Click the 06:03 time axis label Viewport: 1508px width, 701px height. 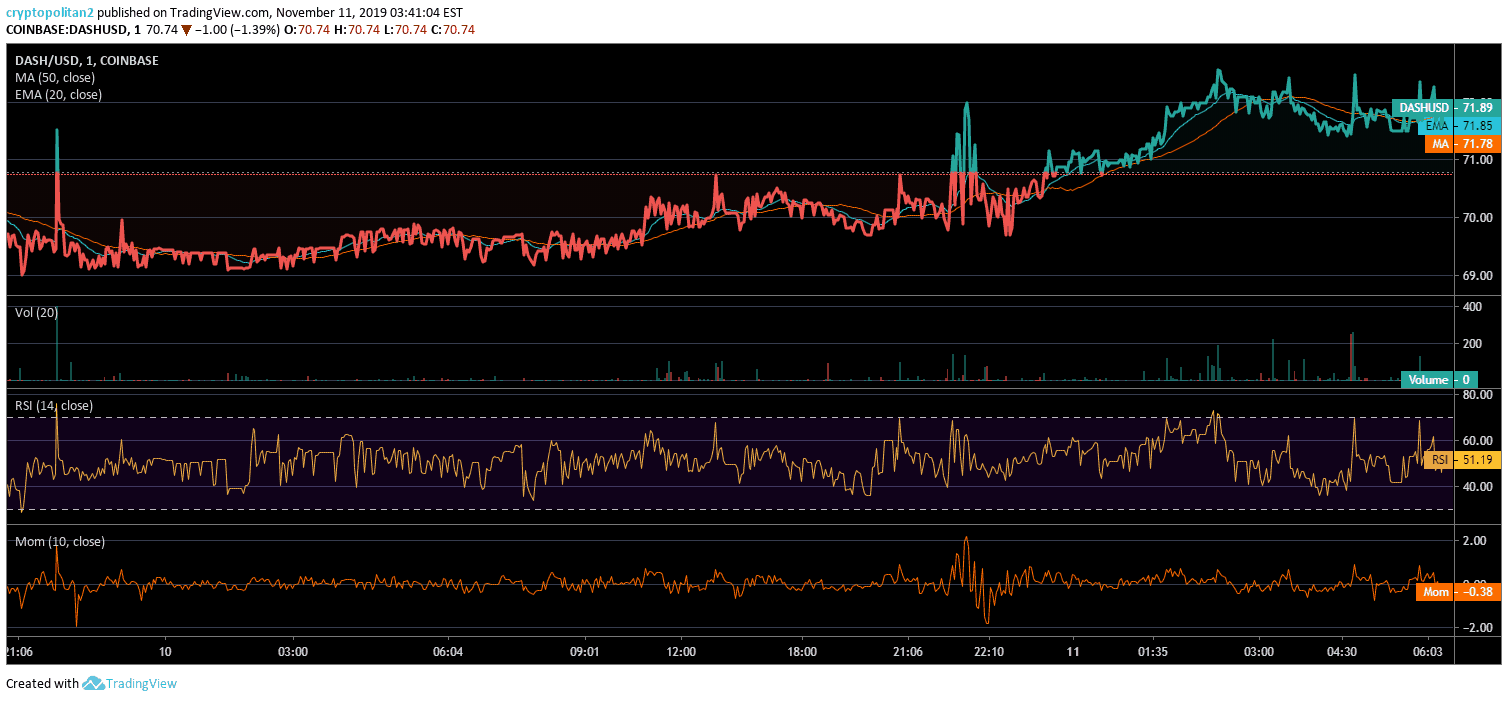[x=1427, y=652]
